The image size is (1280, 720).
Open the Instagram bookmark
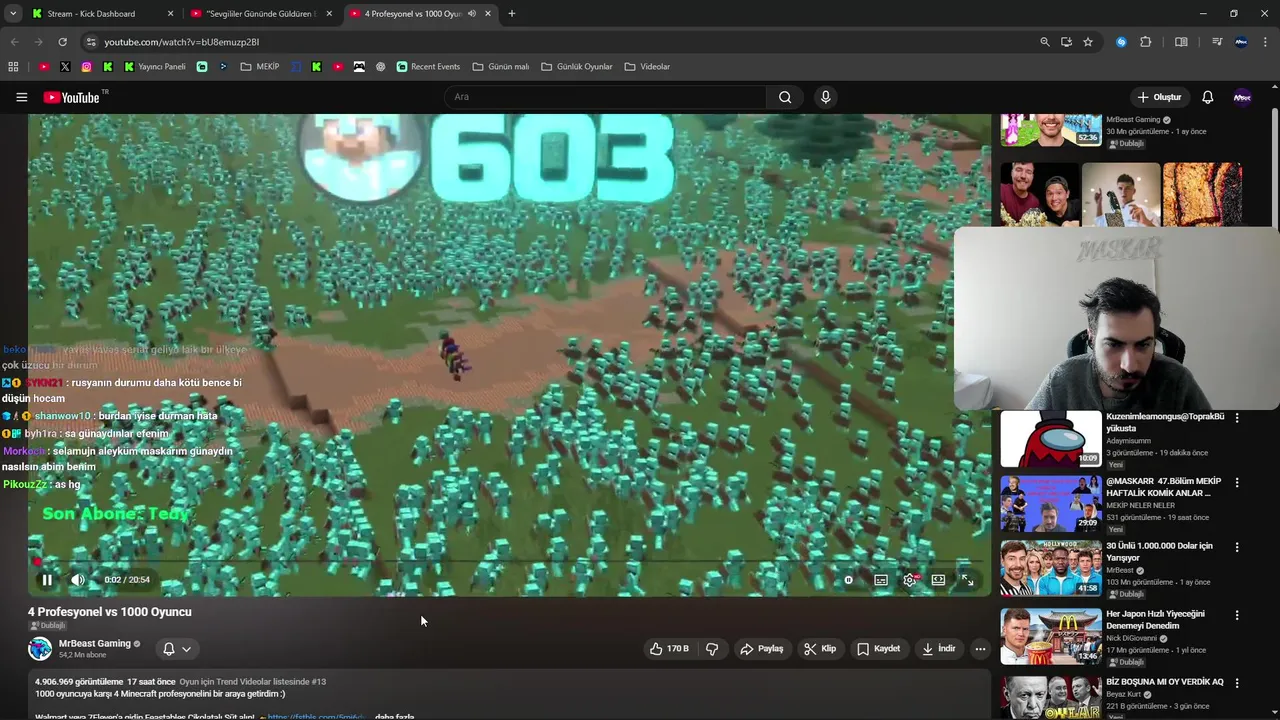coord(86,67)
